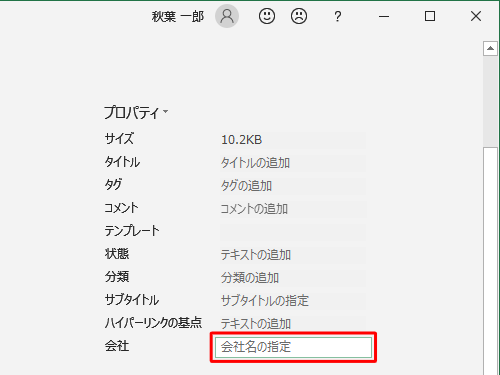Click the user name 秋葉 一郎

(x=178, y=16)
